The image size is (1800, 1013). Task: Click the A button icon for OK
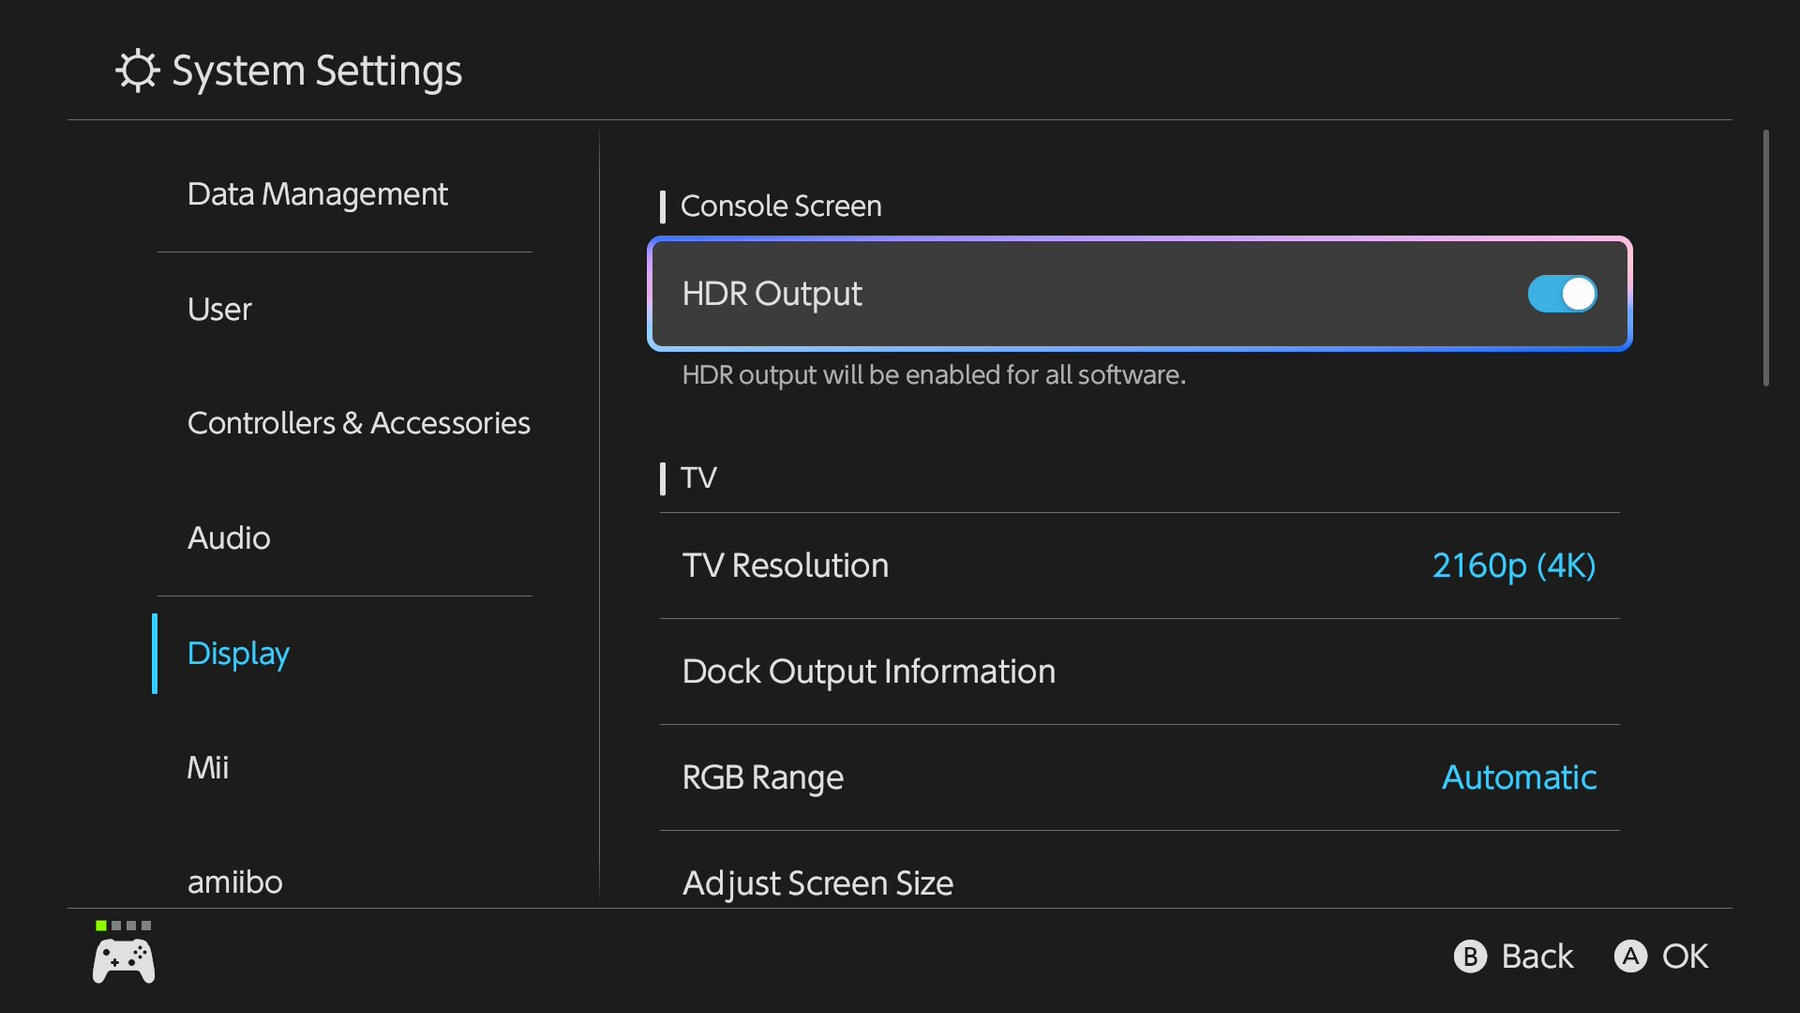(1630, 957)
